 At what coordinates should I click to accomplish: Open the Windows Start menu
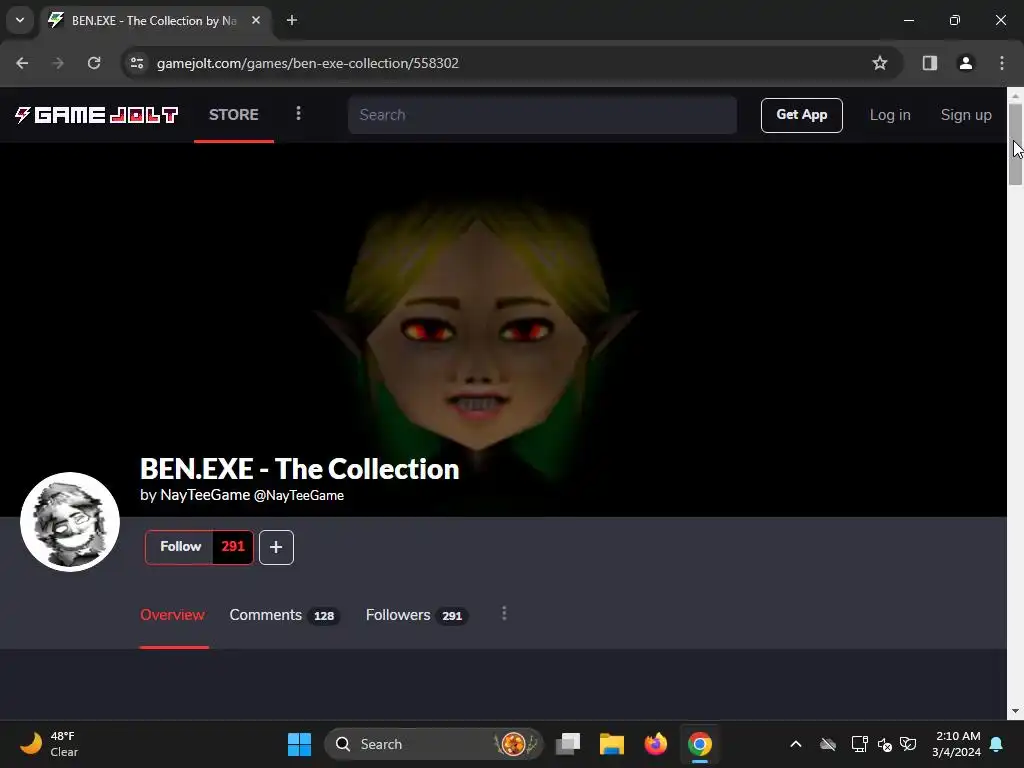[299, 744]
